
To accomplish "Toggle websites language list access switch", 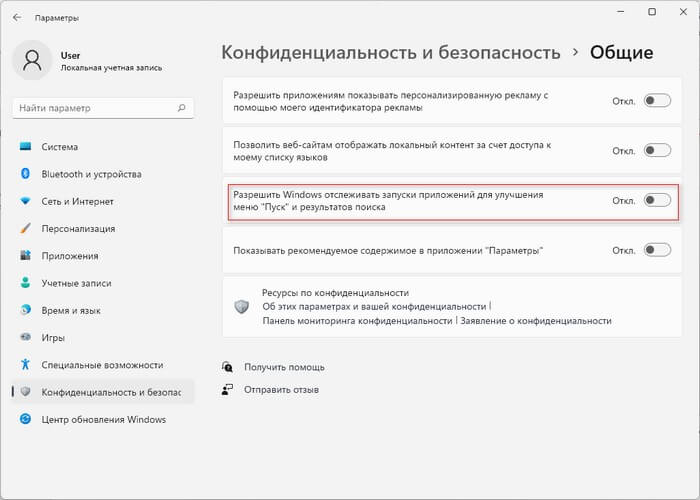I will [657, 150].
